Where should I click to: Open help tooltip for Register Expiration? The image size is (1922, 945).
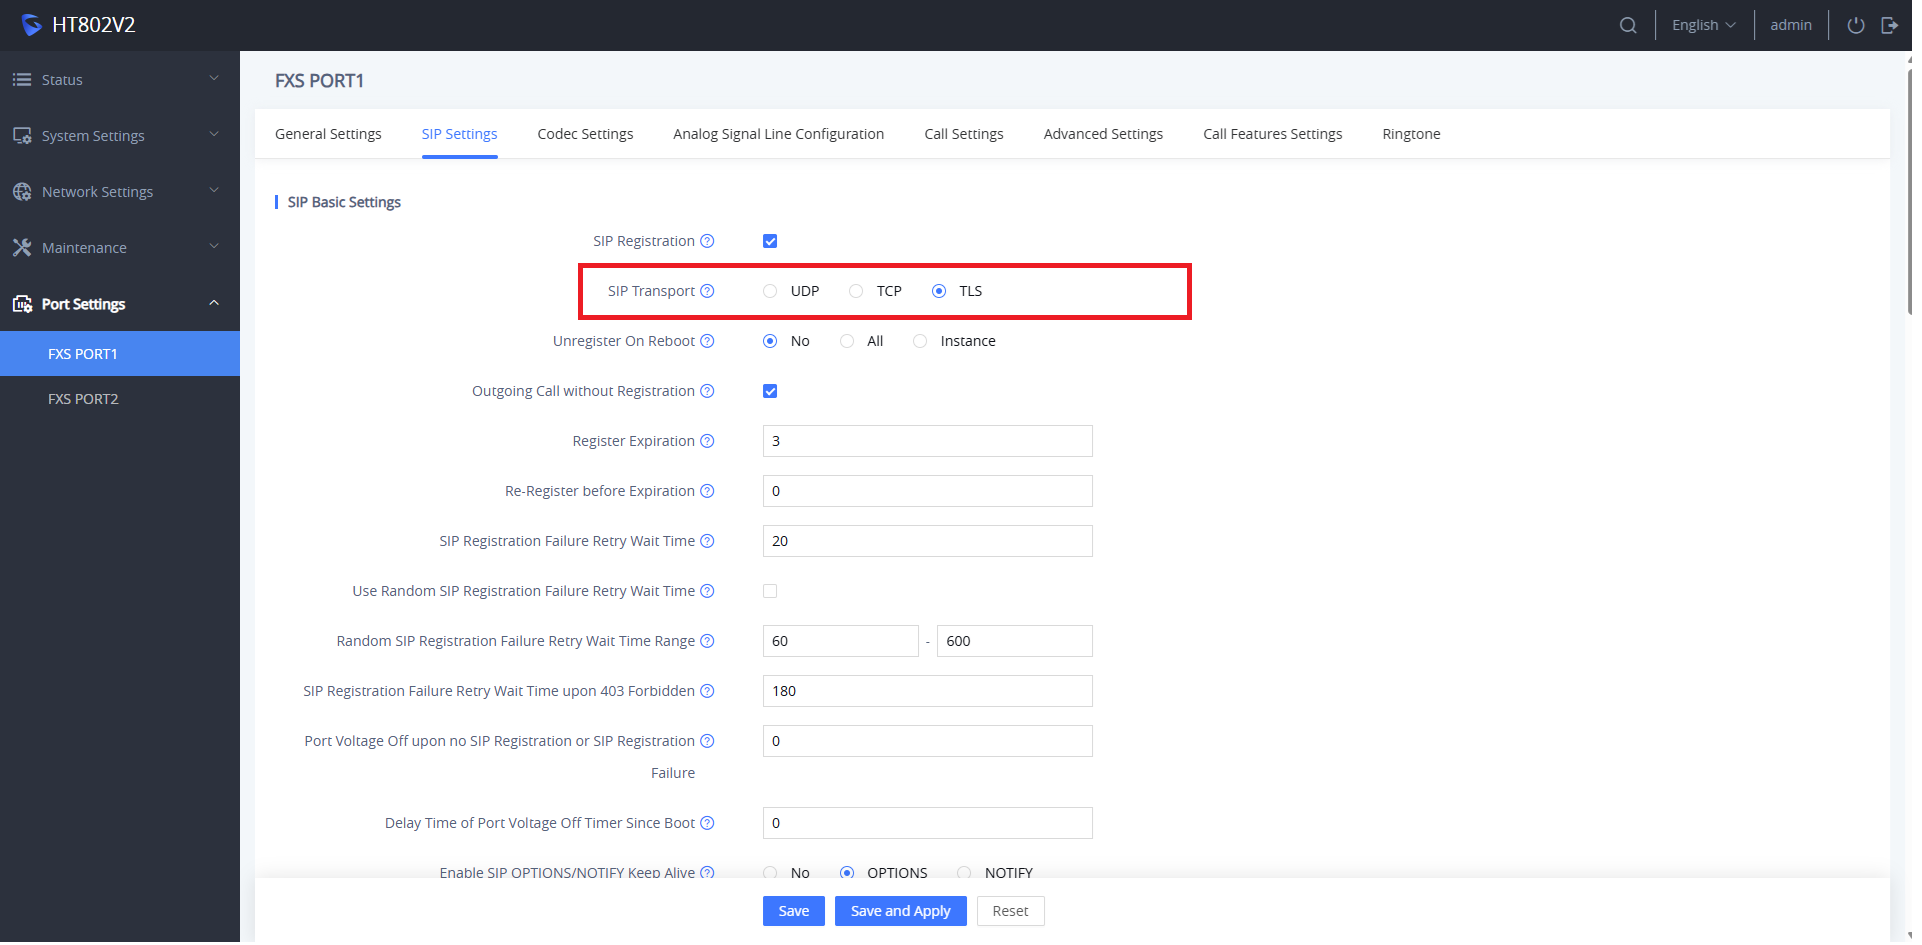pyautogui.click(x=707, y=441)
